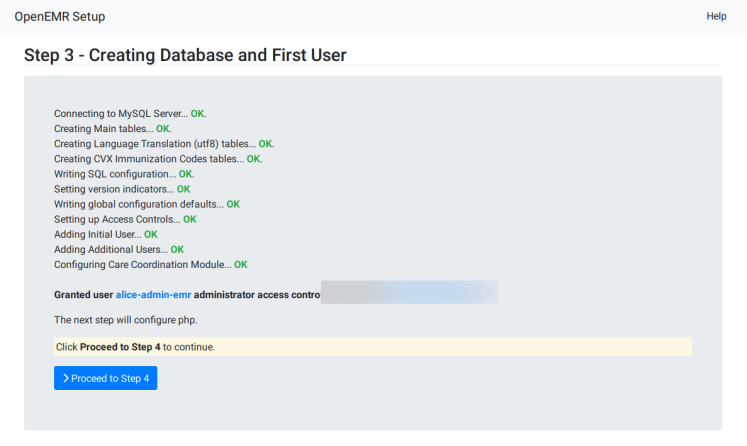
Task: Click the Creating Main tables status line
Action: pyautogui.click(x=112, y=129)
